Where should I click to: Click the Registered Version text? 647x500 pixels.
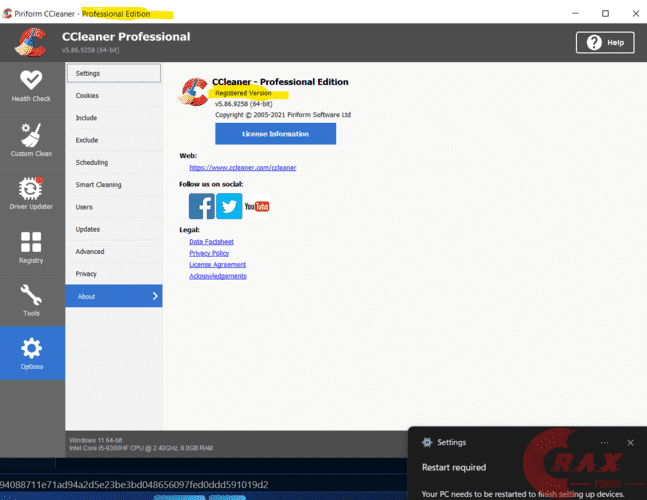click(x=243, y=93)
